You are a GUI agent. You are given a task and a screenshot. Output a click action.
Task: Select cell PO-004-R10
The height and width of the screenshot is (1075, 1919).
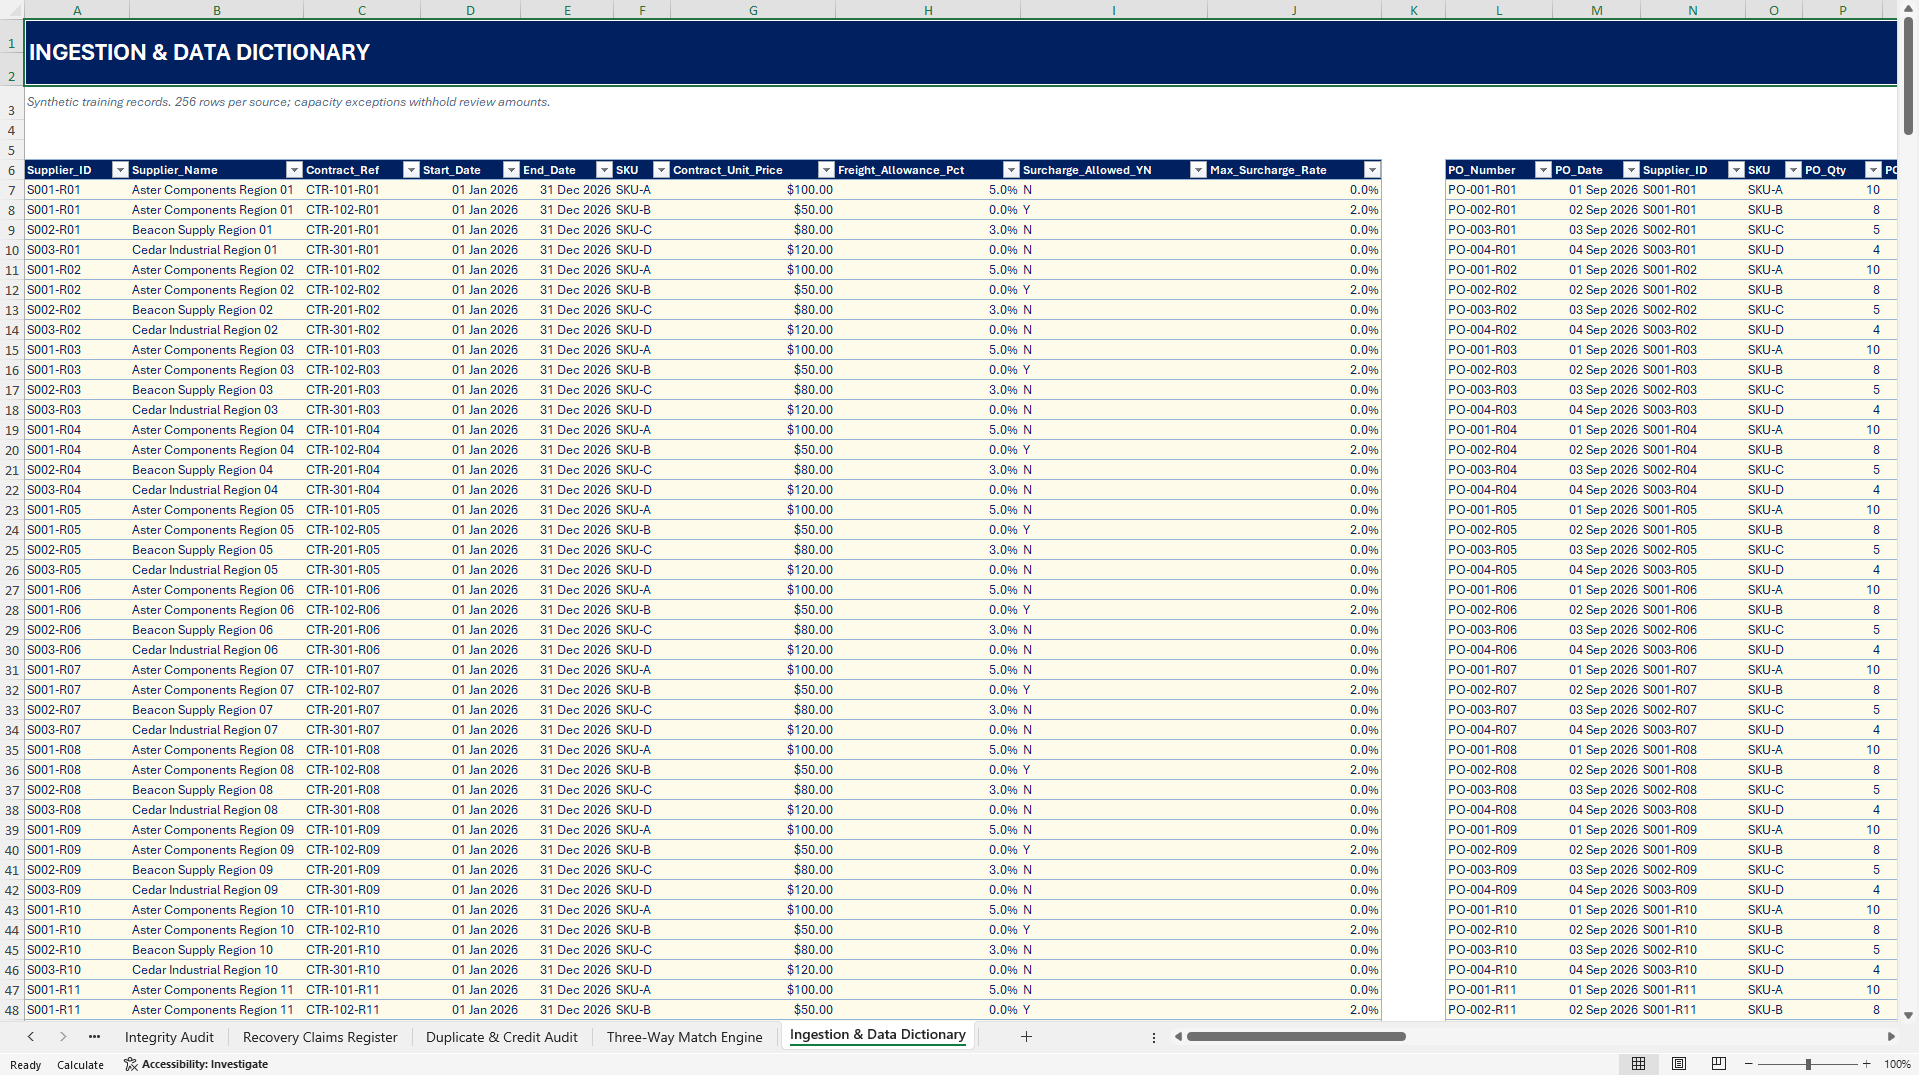tap(1498, 970)
